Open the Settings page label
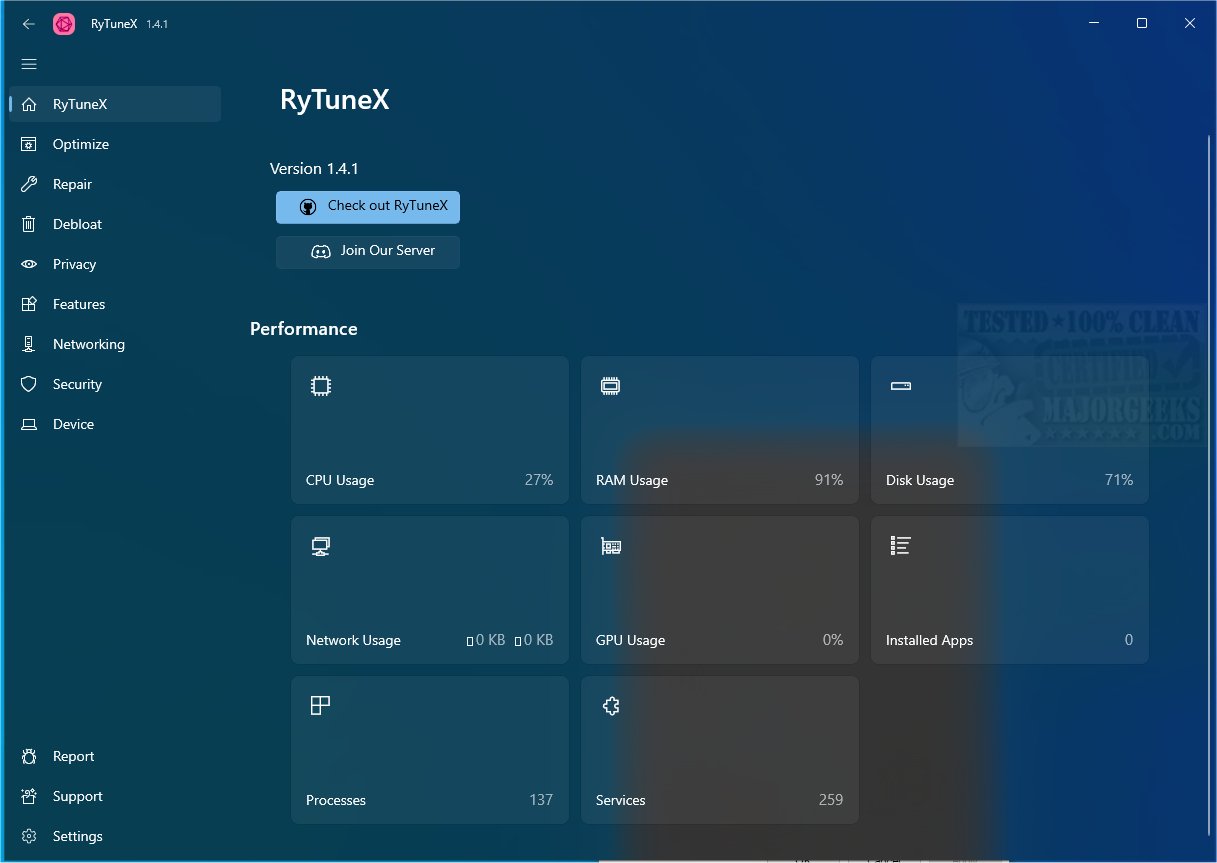 77,836
